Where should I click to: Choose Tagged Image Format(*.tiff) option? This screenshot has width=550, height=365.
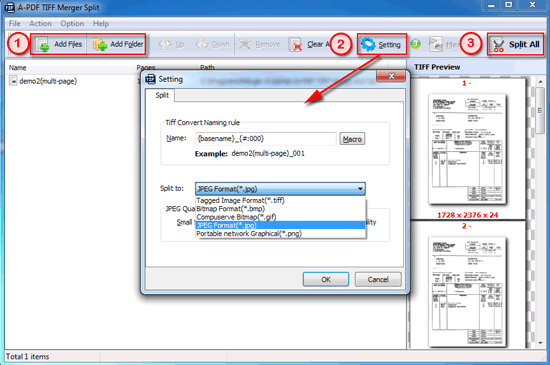[280, 201]
